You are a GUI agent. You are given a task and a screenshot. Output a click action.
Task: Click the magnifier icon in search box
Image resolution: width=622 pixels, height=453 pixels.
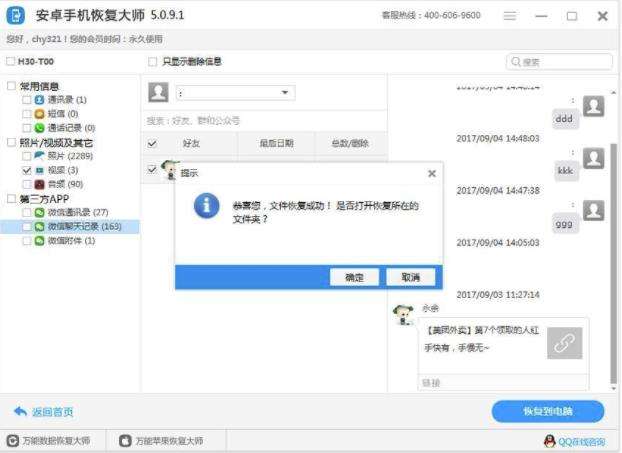(x=516, y=62)
